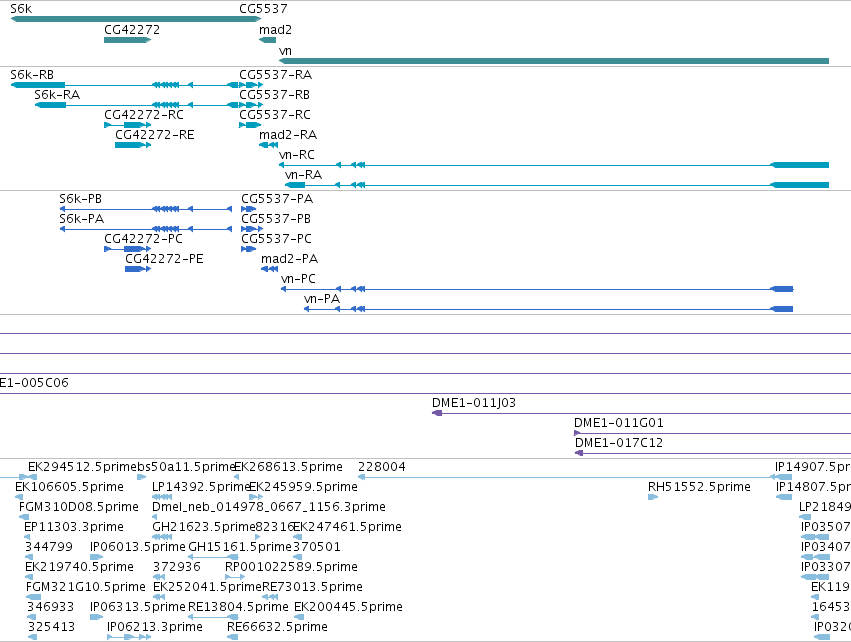Click the EK106605.5prime EST label

(x=69, y=487)
